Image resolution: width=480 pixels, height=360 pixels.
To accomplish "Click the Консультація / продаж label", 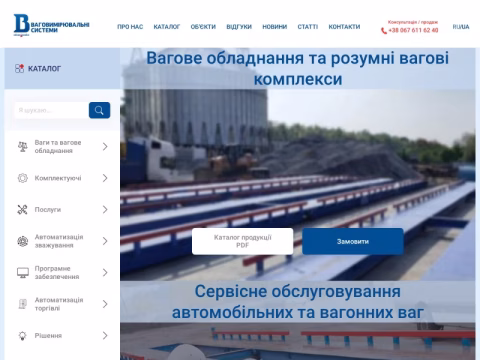I will click(x=413, y=22).
